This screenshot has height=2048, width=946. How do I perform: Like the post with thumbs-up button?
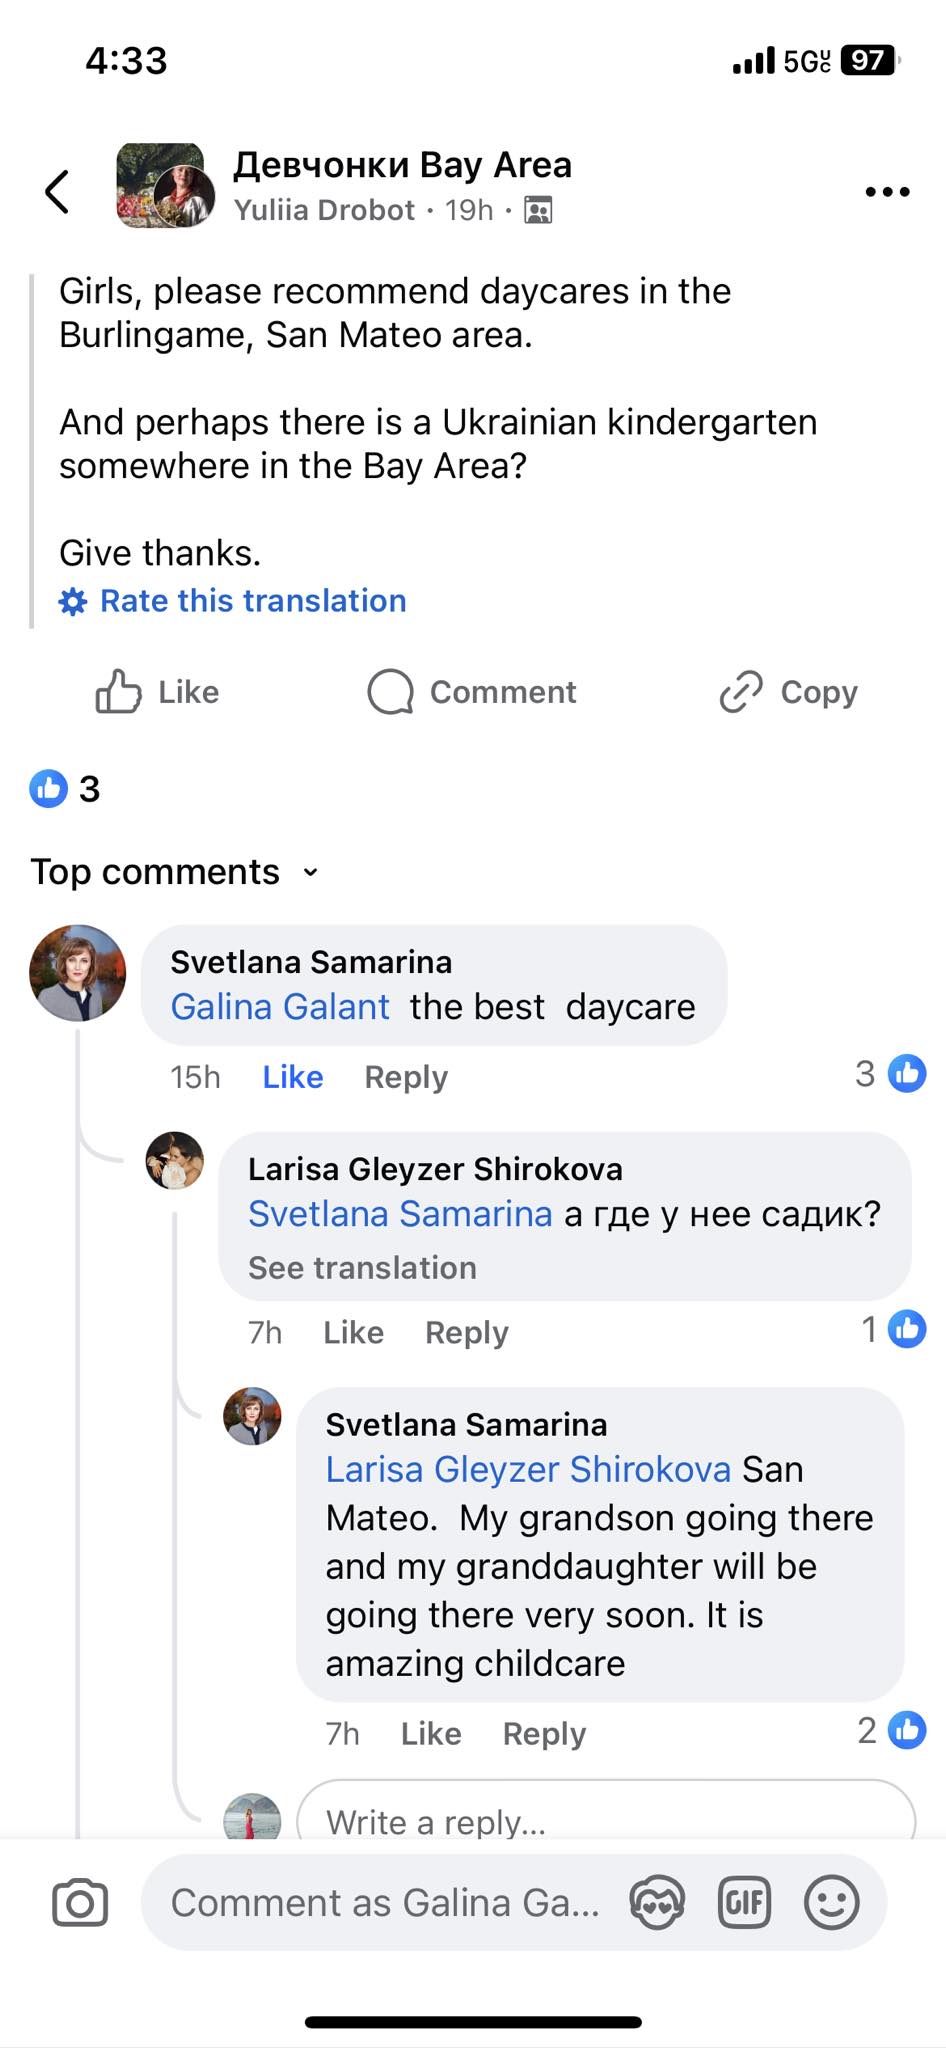click(157, 692)
